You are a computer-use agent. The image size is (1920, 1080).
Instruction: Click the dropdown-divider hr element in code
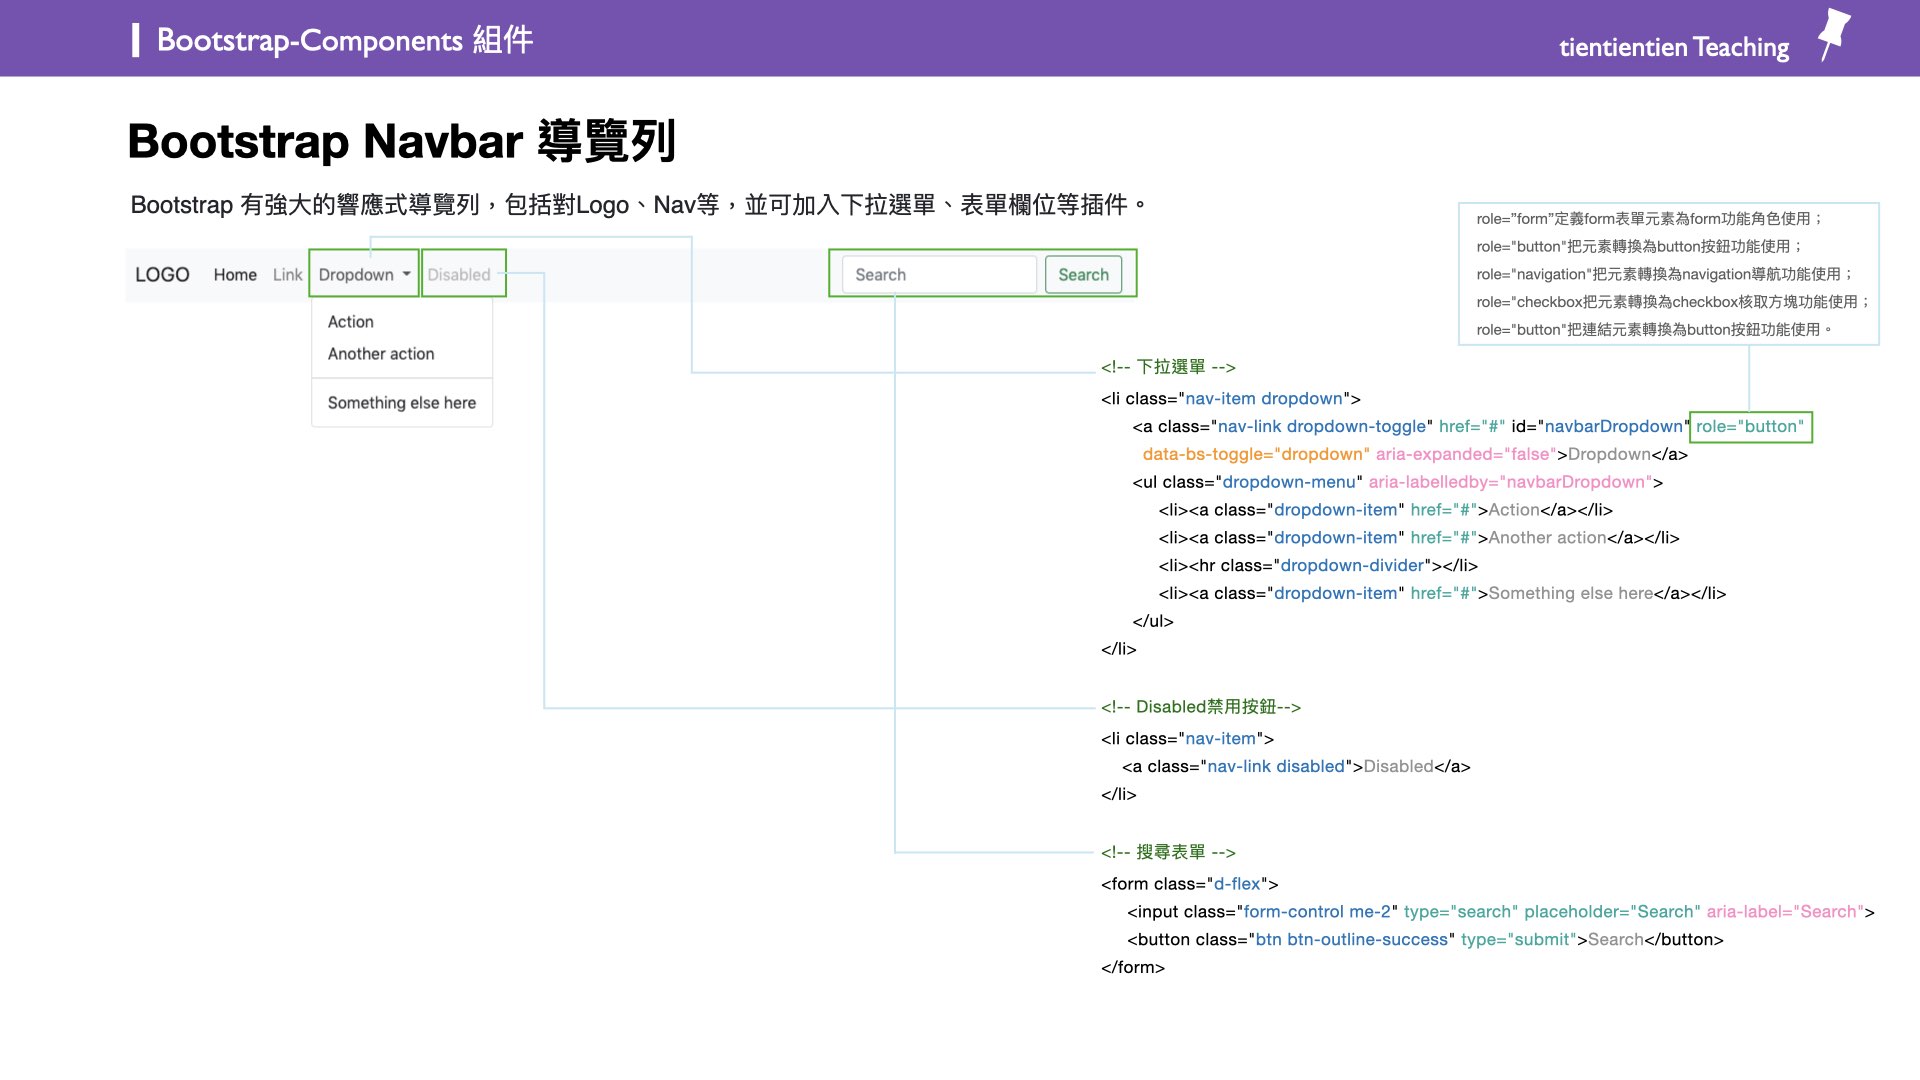1352,565
